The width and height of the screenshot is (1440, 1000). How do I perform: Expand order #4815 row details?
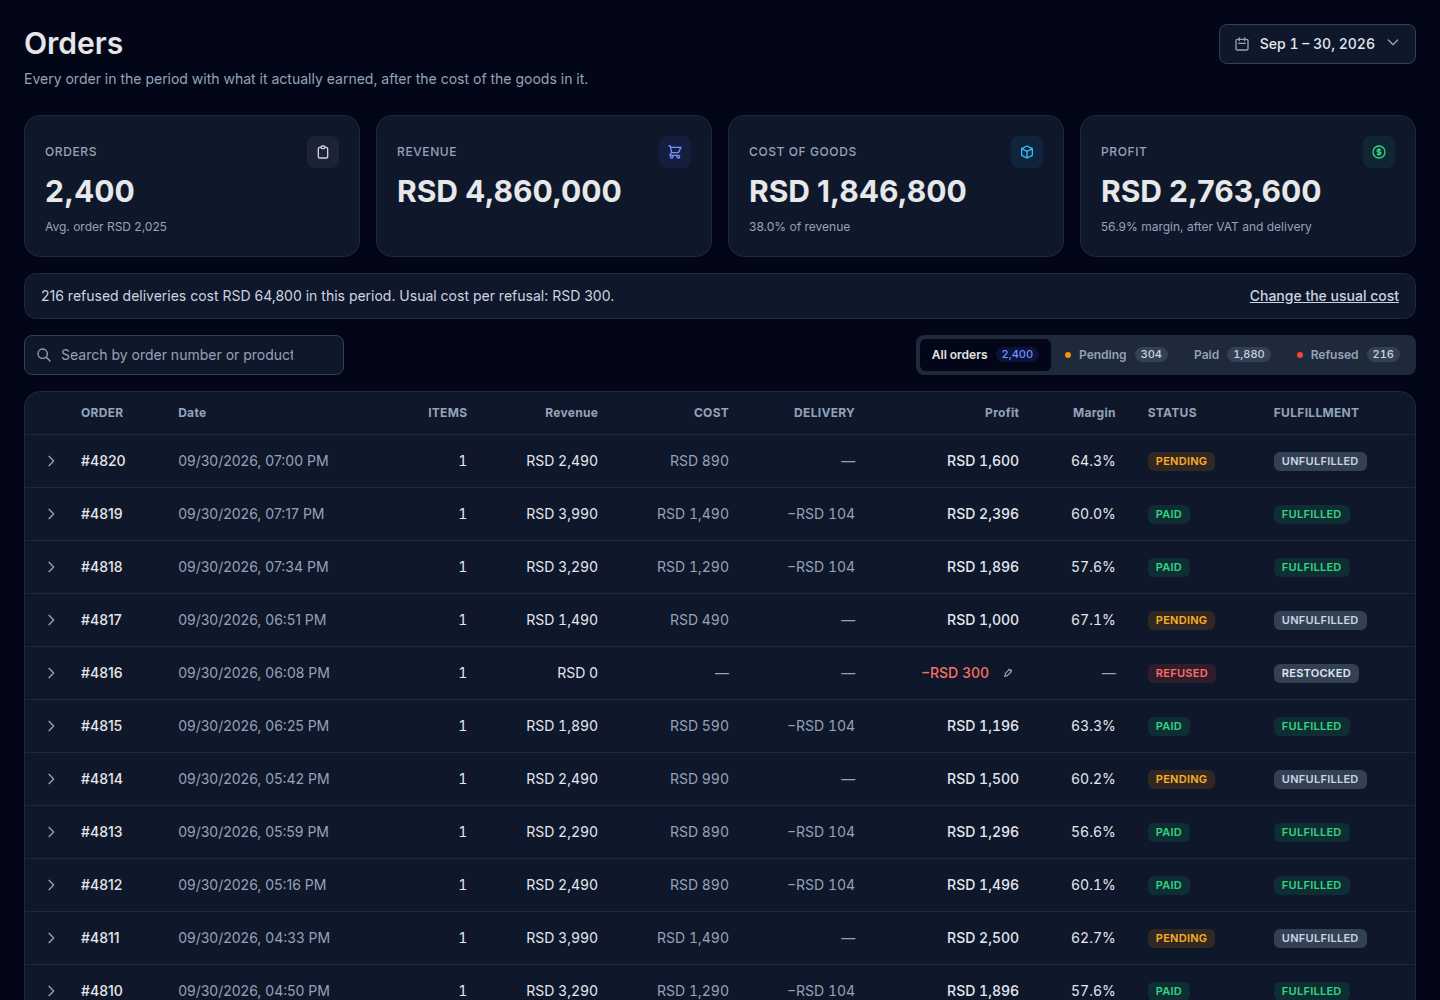pyautogui.click(x=51, y=726)
